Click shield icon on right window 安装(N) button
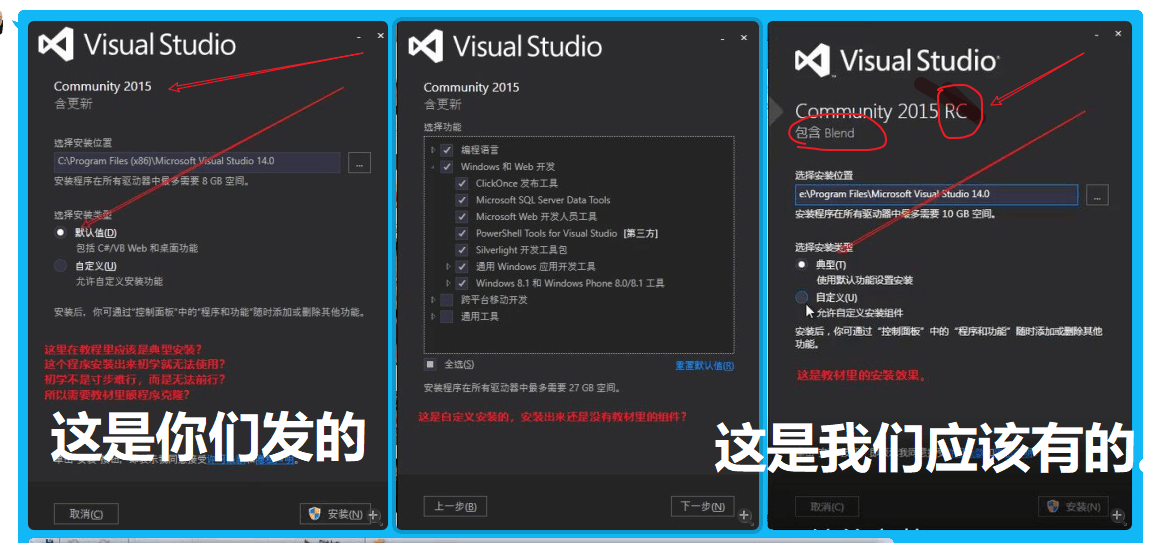 tap(1053, 506)
